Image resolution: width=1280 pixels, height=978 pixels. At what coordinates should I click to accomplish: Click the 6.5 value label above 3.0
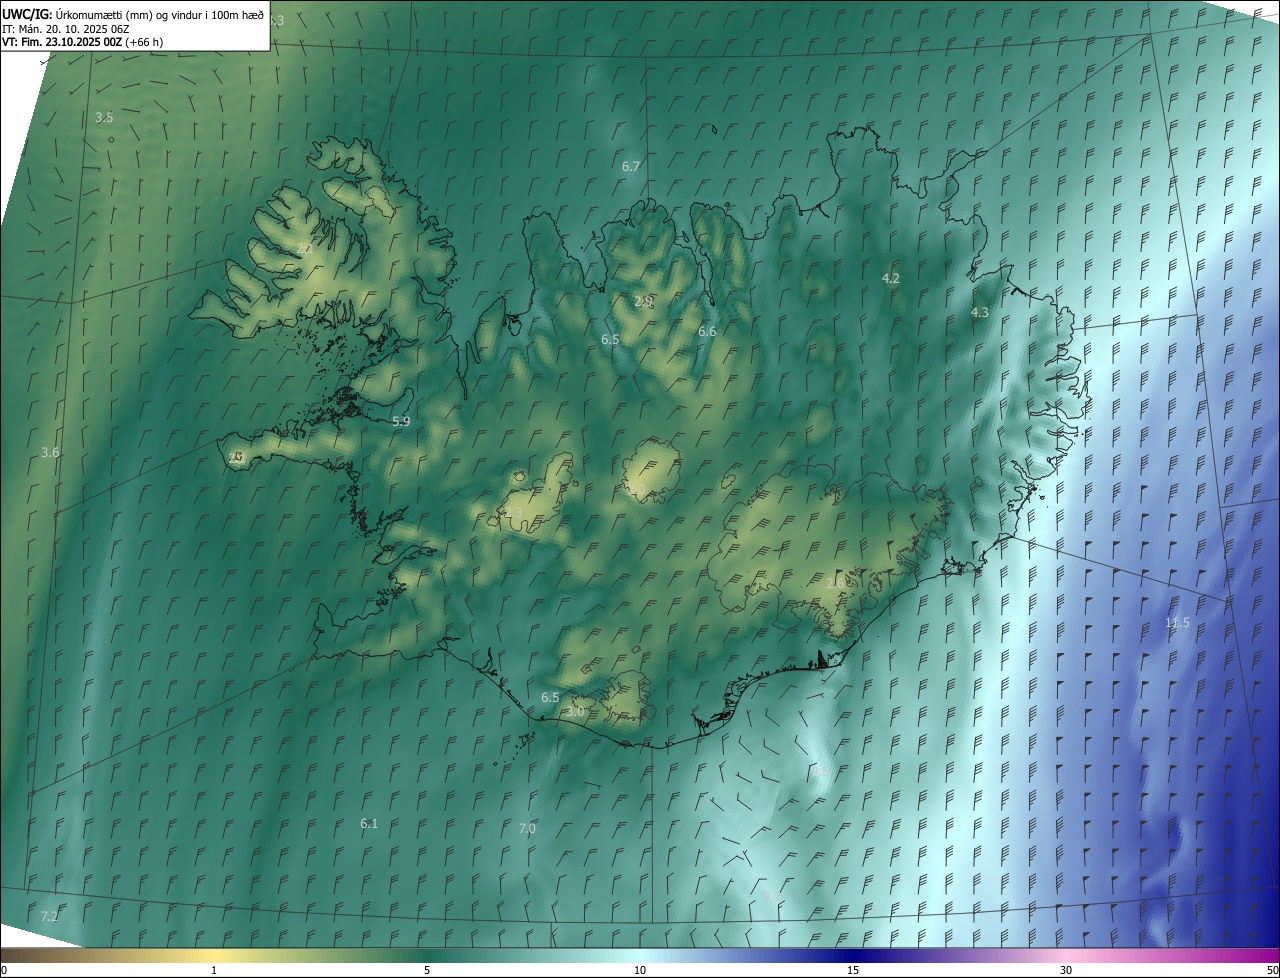(550, 697)
